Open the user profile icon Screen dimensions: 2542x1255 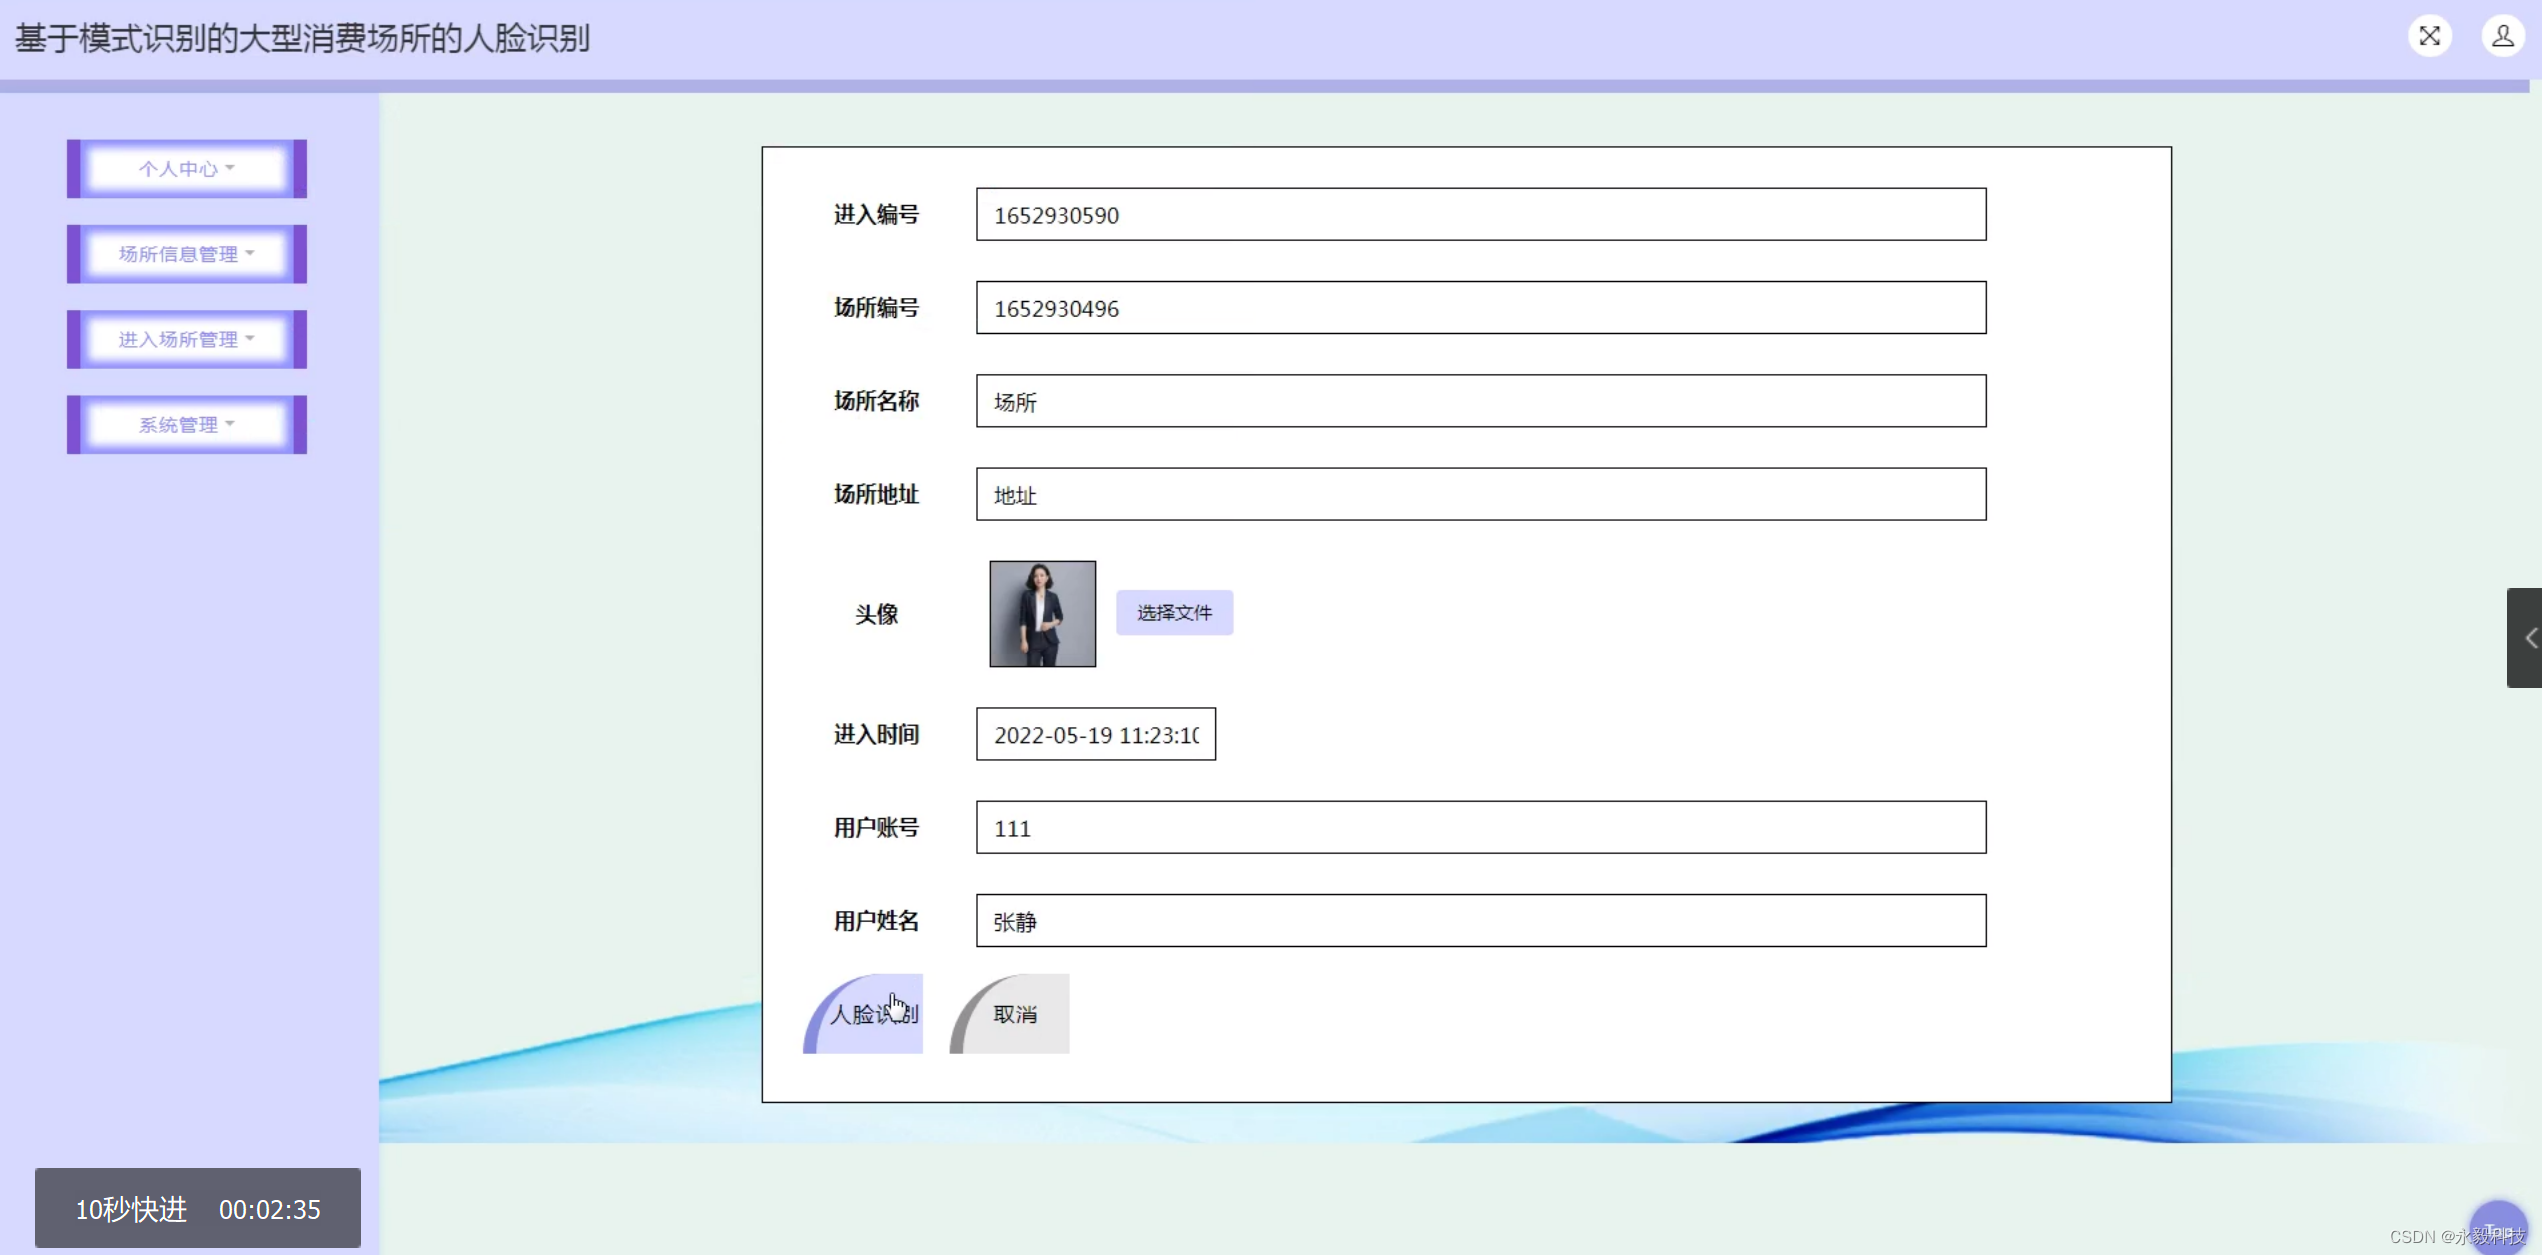[2502, 37]
